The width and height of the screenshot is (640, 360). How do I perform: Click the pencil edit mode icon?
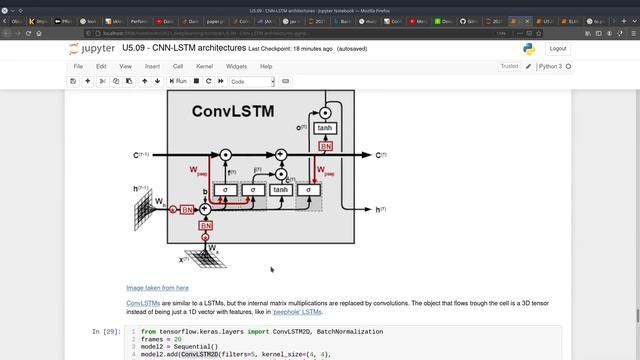(528, 66)
